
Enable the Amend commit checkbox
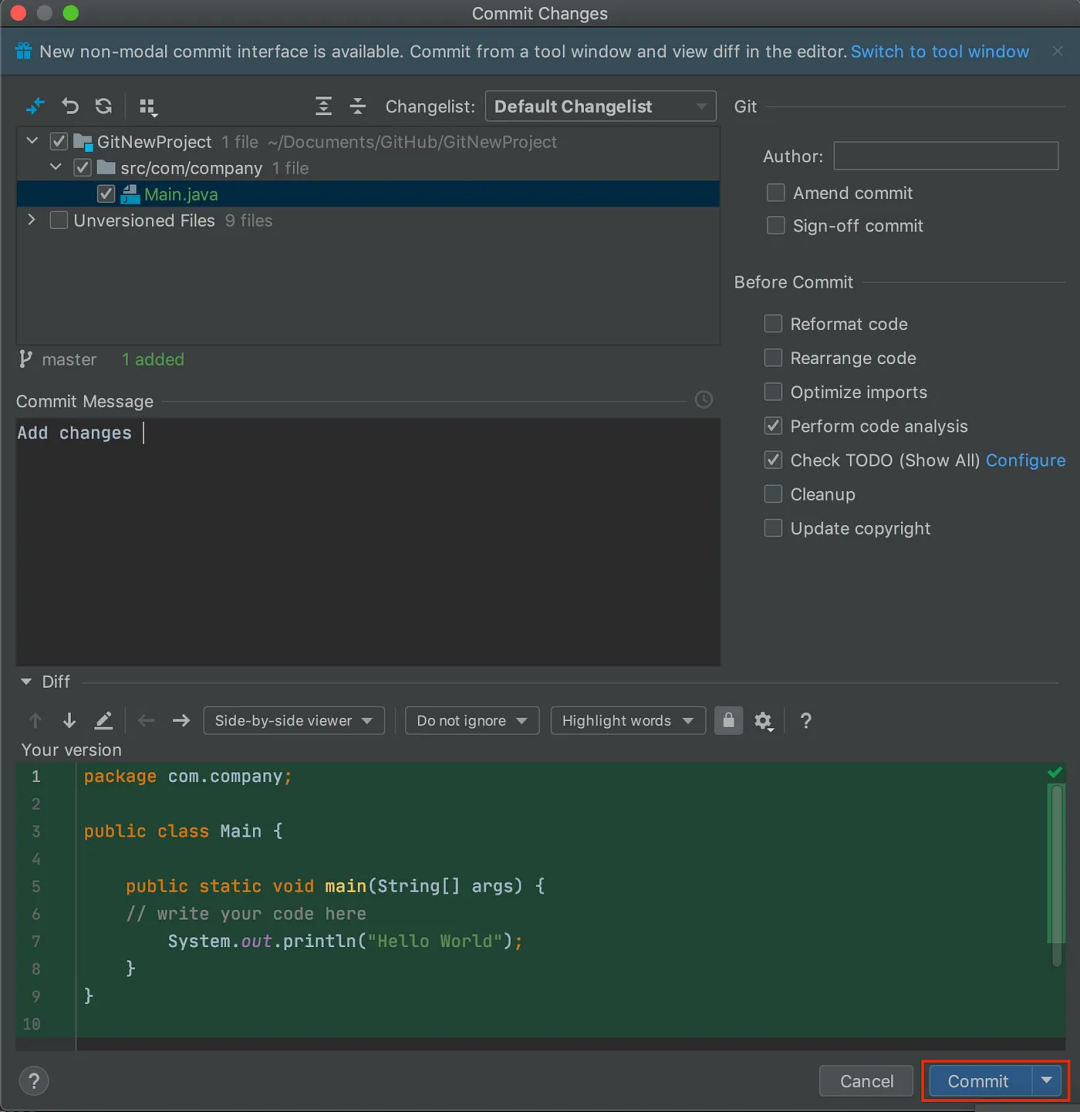tap(776, 193)
